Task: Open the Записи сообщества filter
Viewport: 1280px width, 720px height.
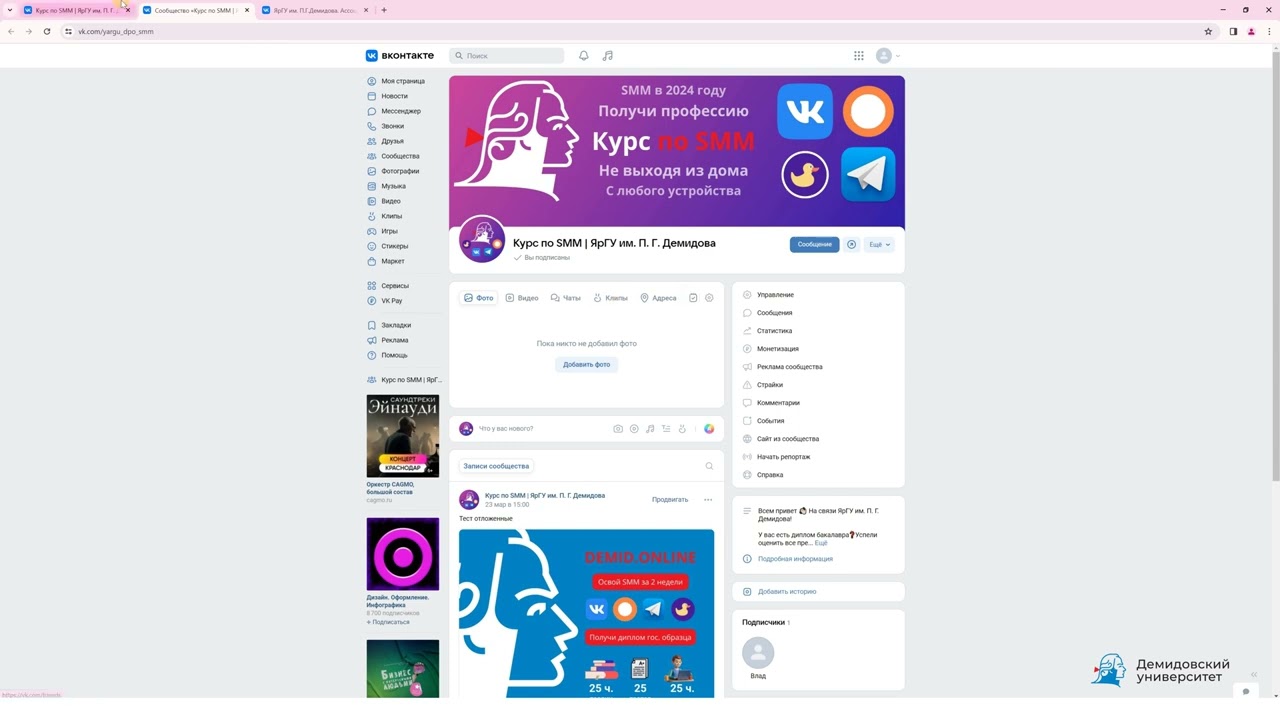Action: pos(496,466)
